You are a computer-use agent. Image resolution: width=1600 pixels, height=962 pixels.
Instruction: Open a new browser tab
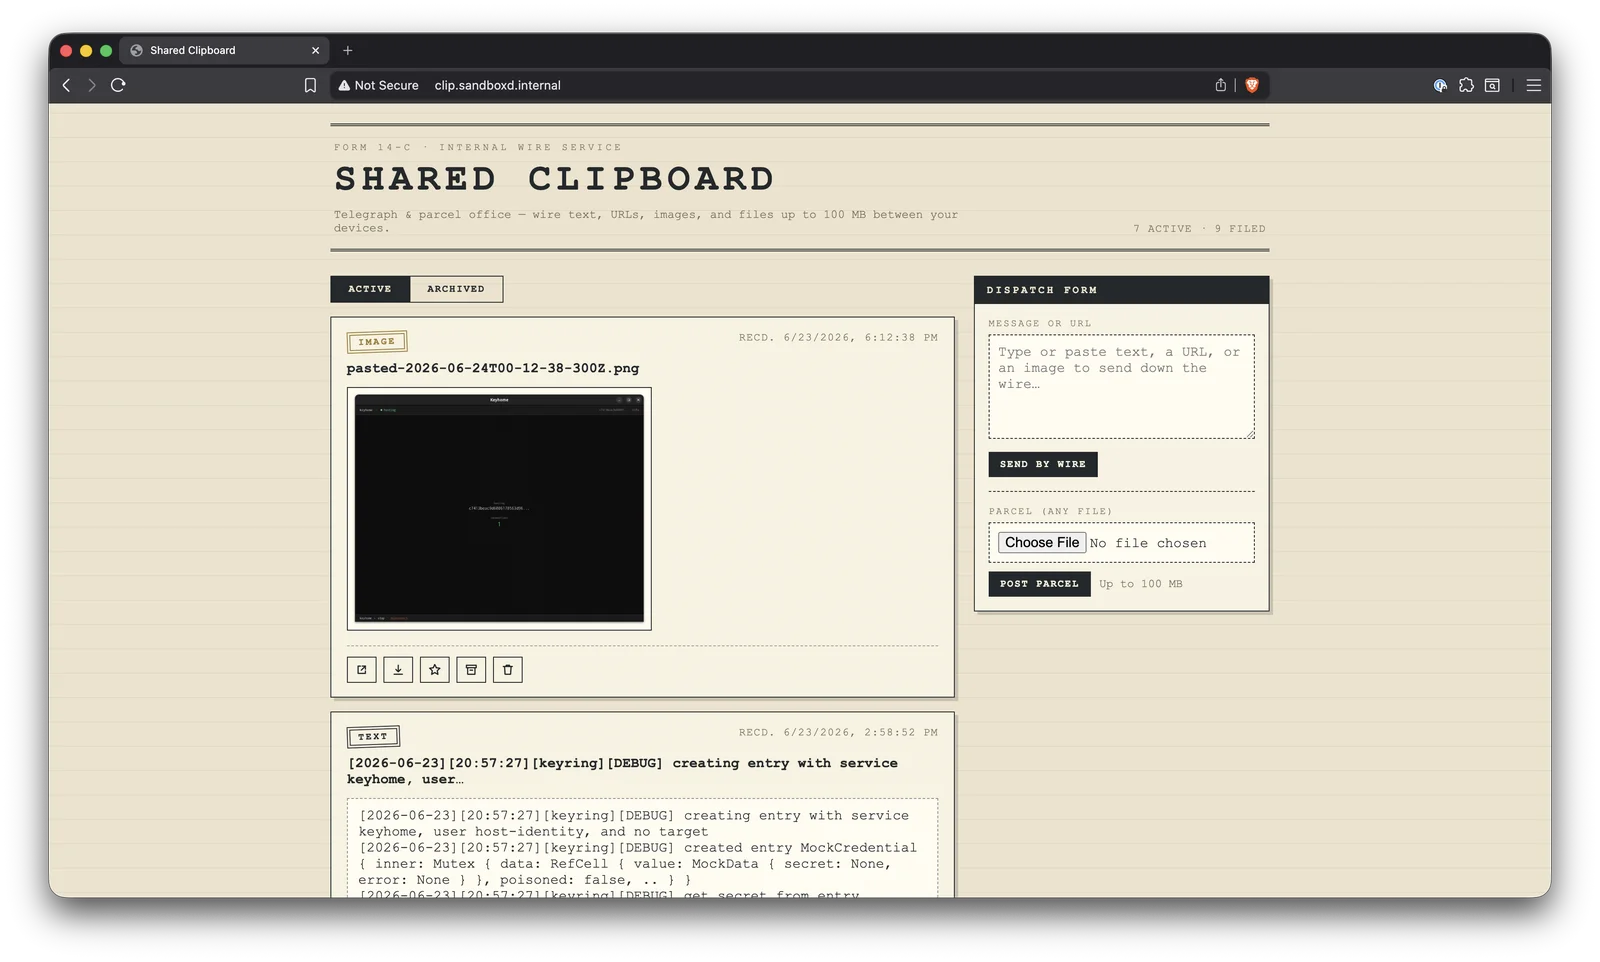[x=348, y=50]
